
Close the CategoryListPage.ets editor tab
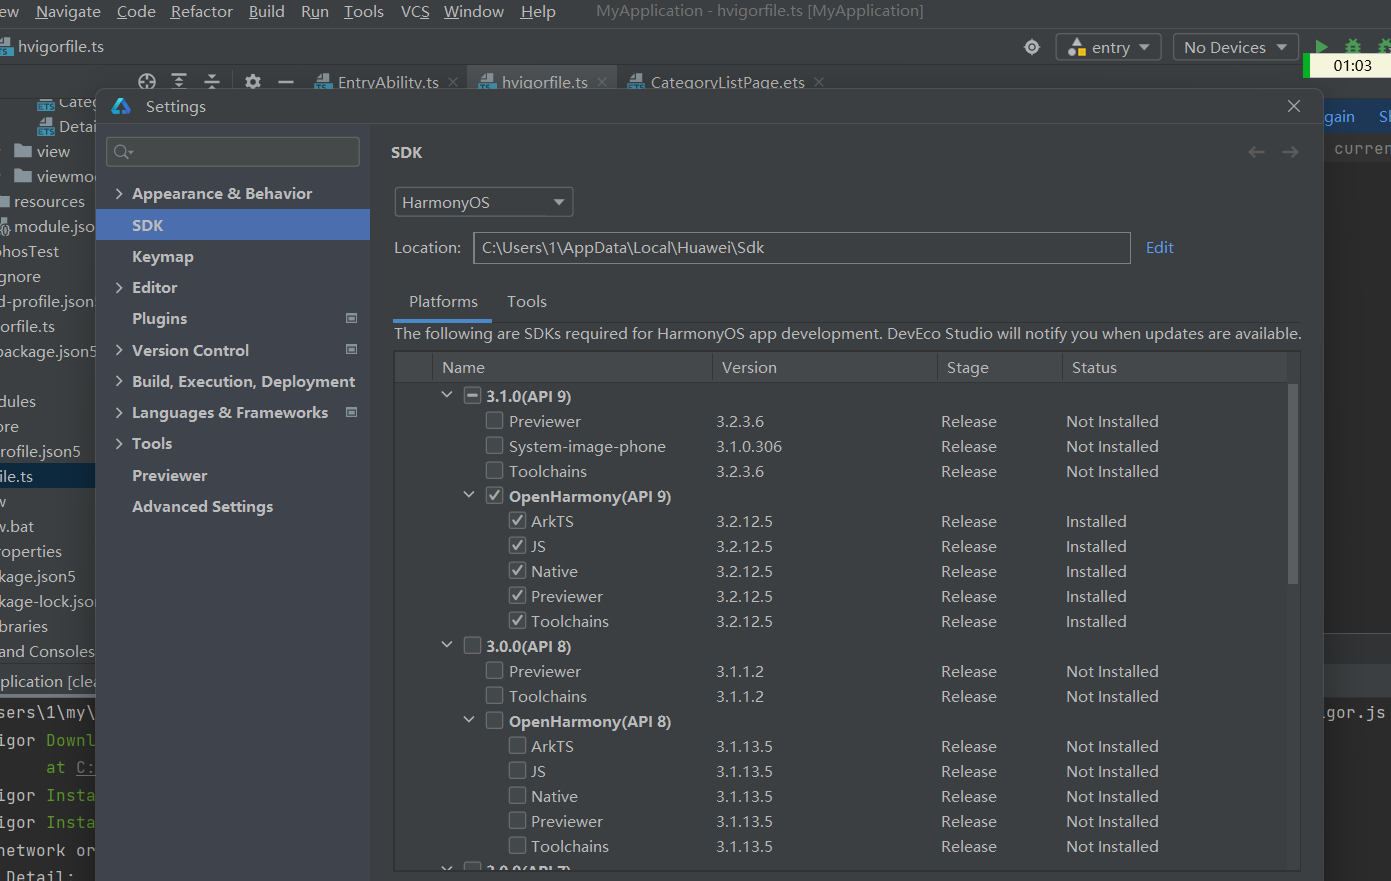(819, 82)
